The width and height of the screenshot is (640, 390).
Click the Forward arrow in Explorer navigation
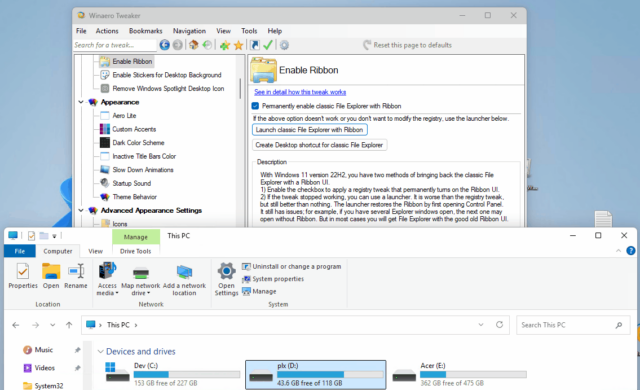tap(36, 325)
